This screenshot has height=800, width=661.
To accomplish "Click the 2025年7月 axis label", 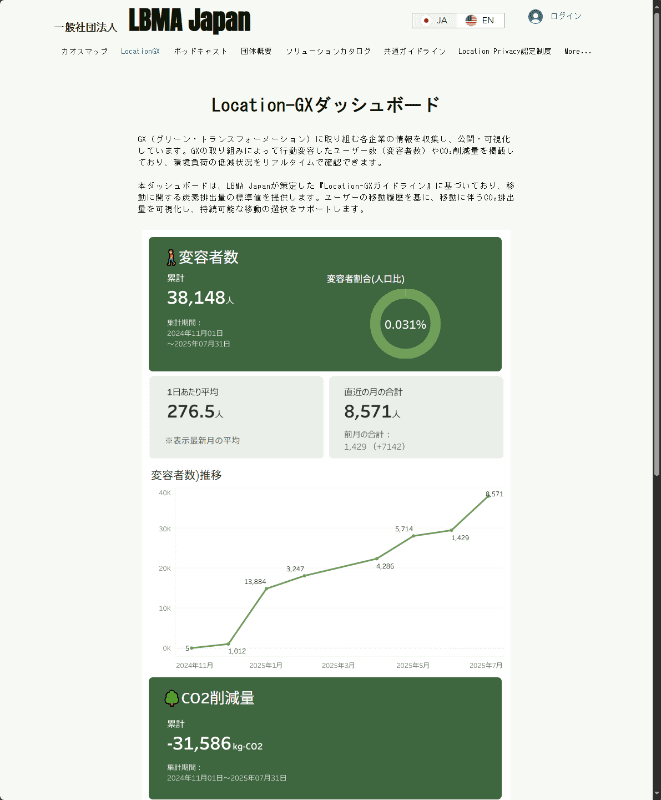I will pos(486,665).
